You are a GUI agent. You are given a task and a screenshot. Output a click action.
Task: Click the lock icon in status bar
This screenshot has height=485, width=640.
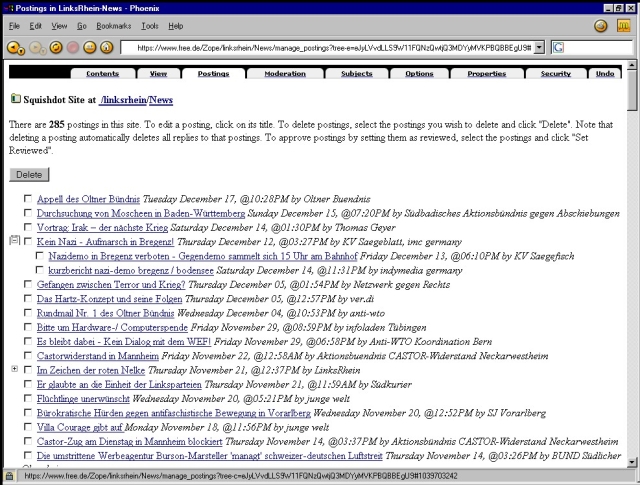click(10, 477)
